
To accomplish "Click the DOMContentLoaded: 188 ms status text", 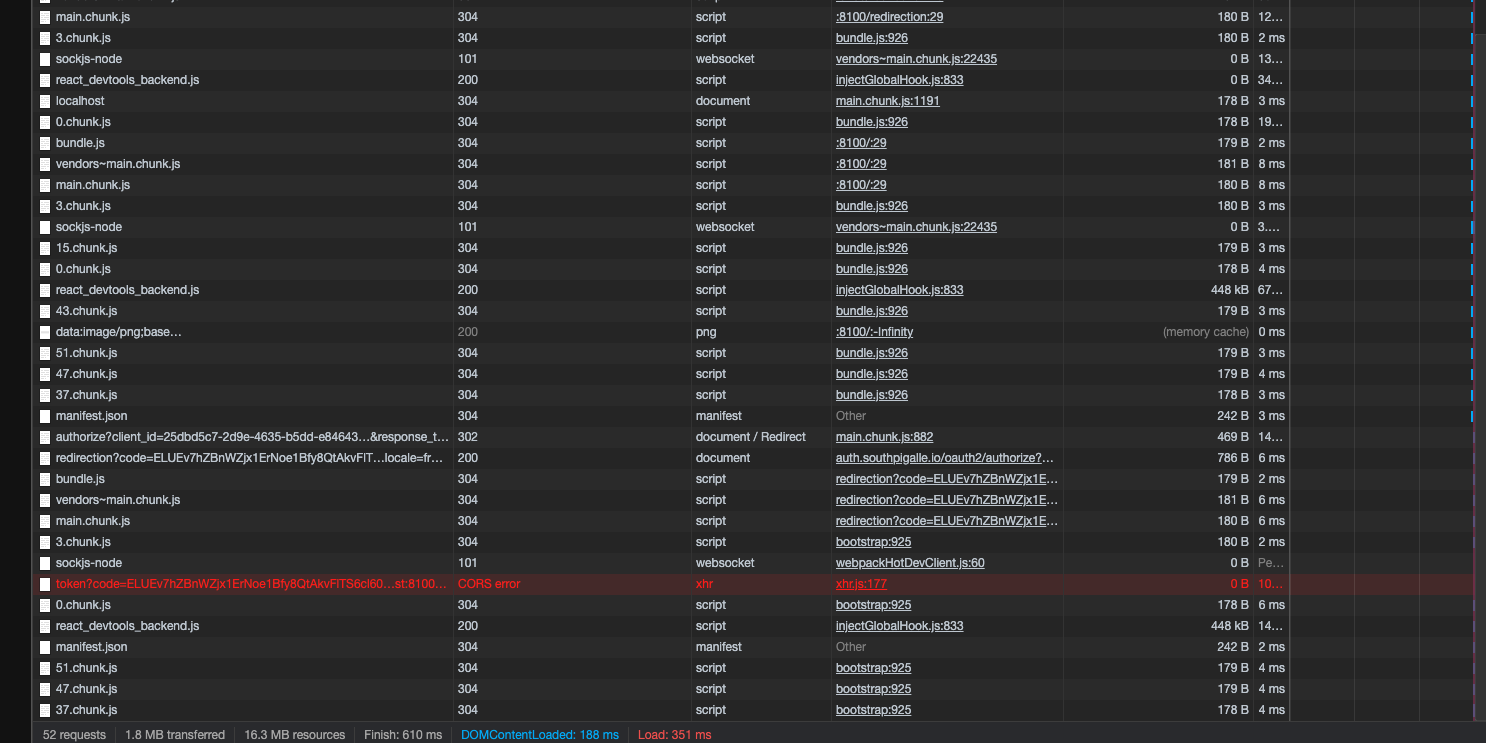I will tap(539, 735).
